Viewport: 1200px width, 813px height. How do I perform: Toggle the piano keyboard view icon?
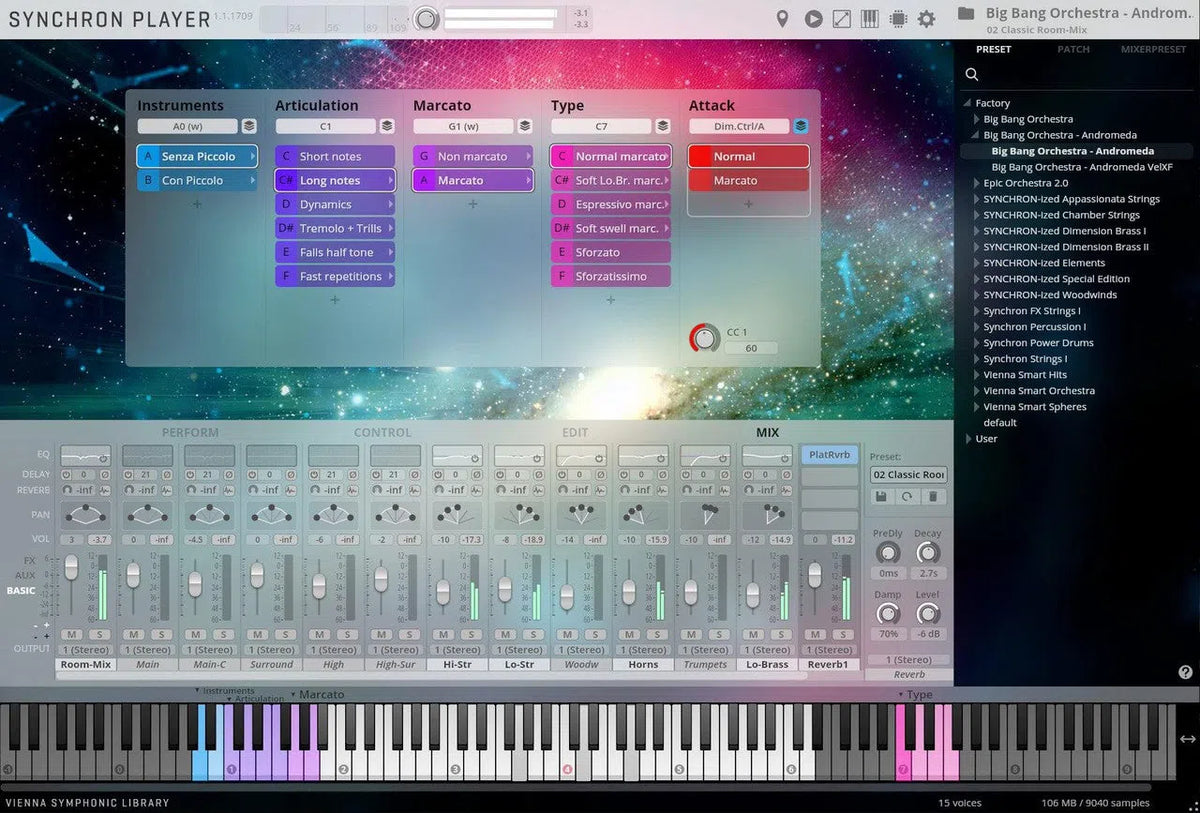[x=870, y=19]
